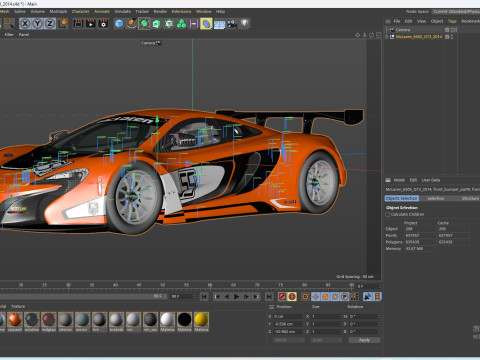Step to previous frame
The width and height of the screenshot is (480, 360).
(227, 296)
